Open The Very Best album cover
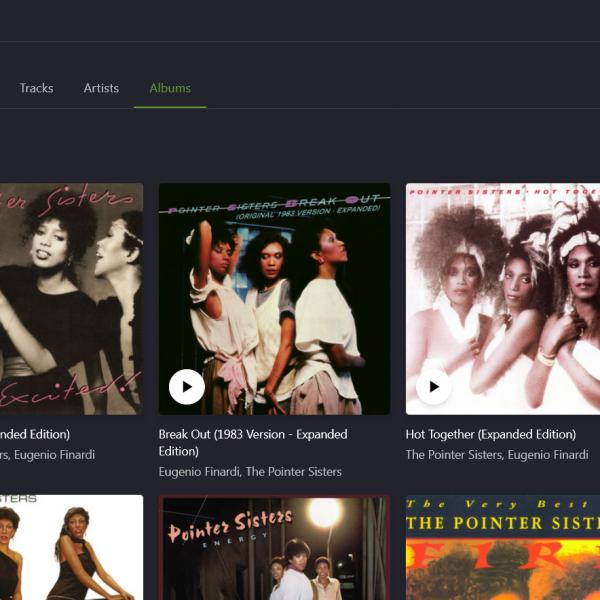 503,548
